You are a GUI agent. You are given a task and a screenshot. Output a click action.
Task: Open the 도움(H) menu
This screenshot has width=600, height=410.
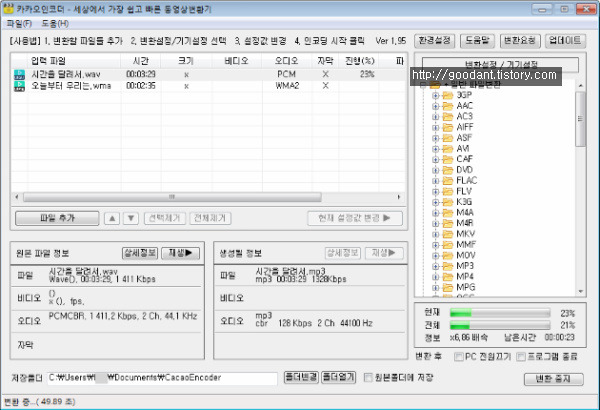pos(55,24)
